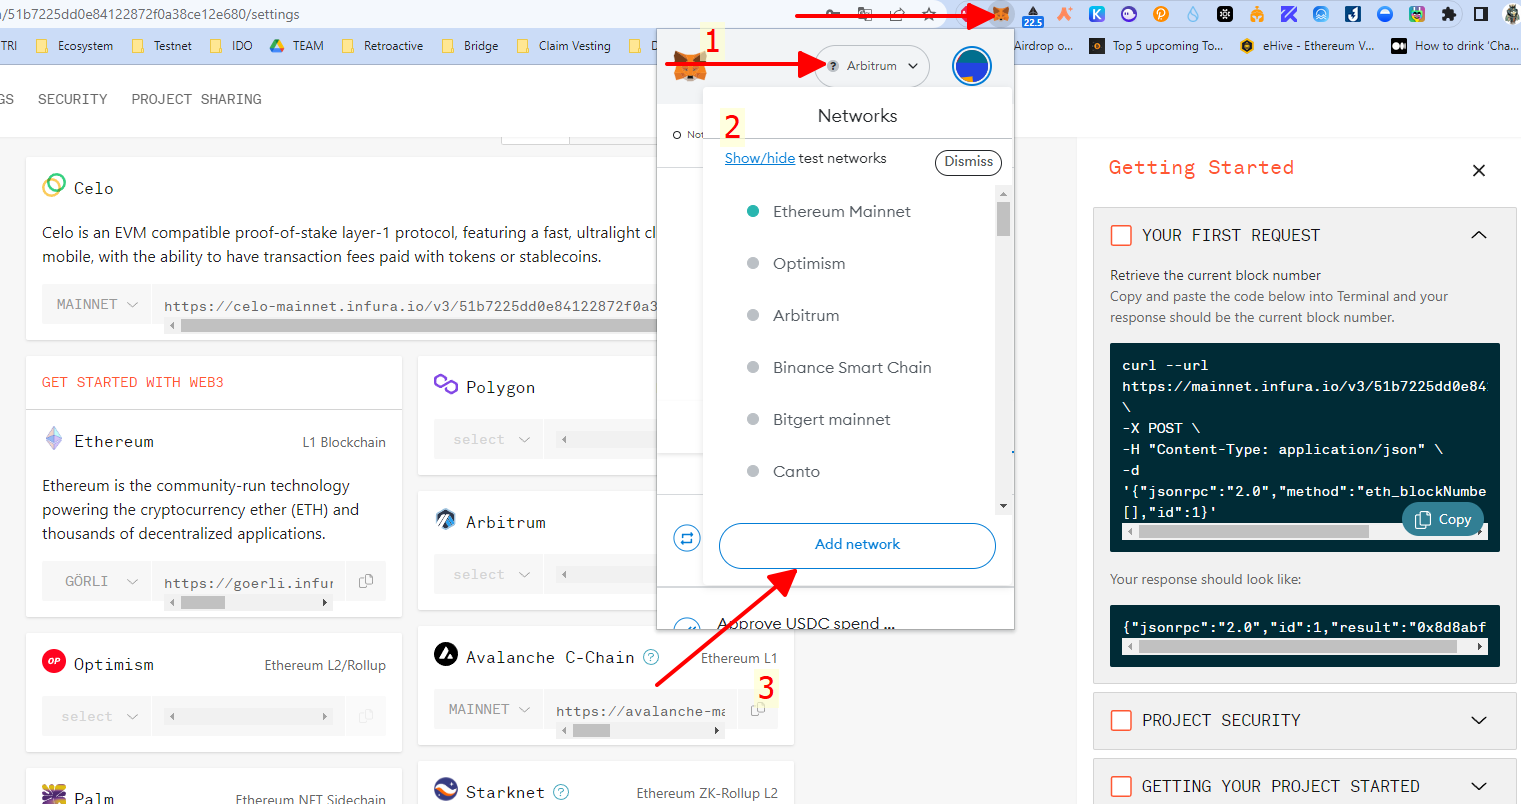
Task: Open the Avalanche MAINNET dropdown
Action: pos(488,709)
